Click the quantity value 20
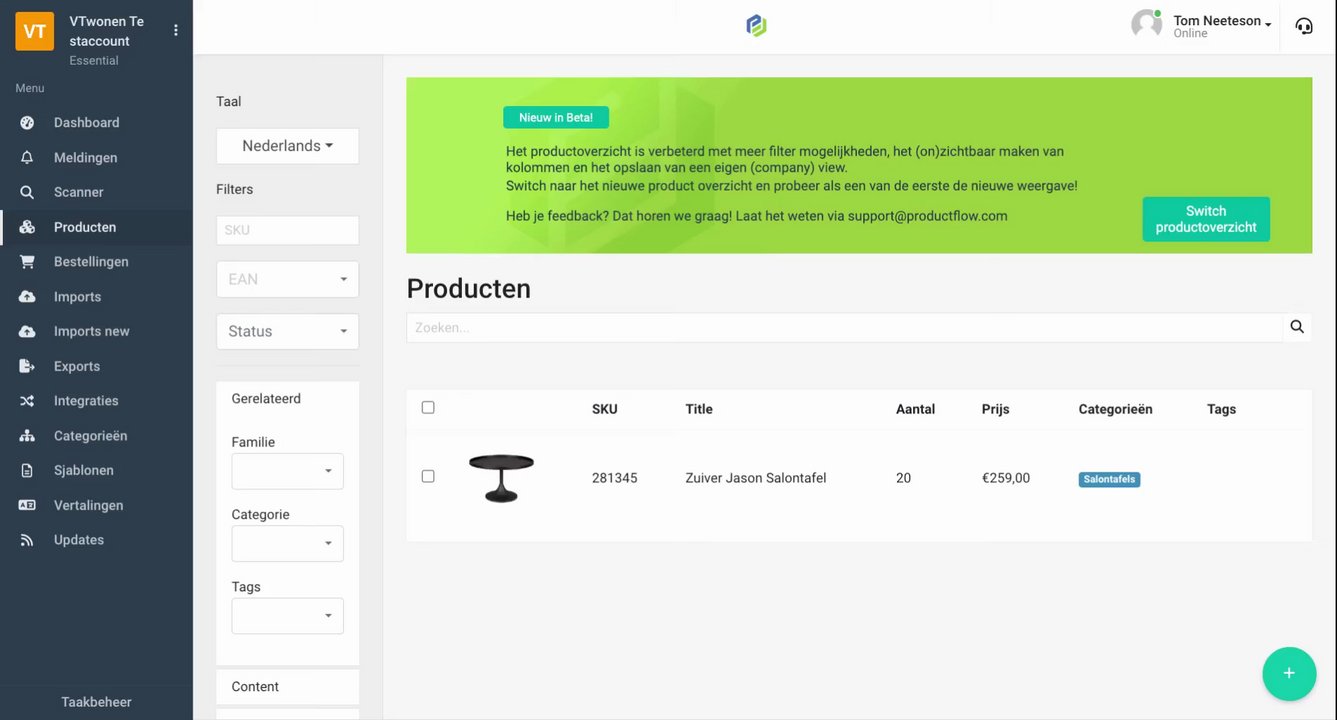Screen dimensions: 1337x720 903,478
